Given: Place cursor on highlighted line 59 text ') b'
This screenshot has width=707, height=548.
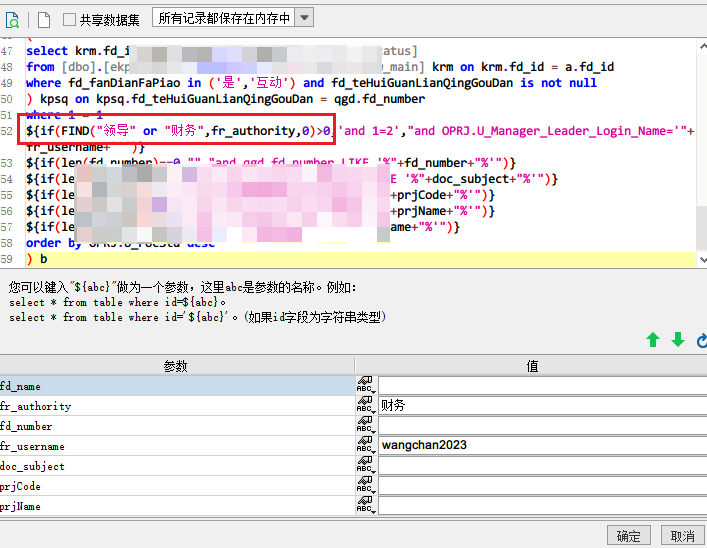Looking at the screenshot, I should [x=37, y=259].
